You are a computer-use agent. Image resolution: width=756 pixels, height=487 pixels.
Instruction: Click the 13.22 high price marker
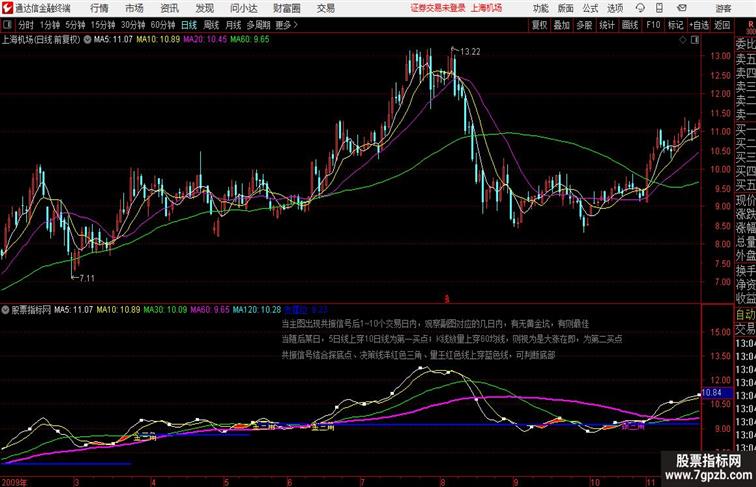(x=470, y=52)
